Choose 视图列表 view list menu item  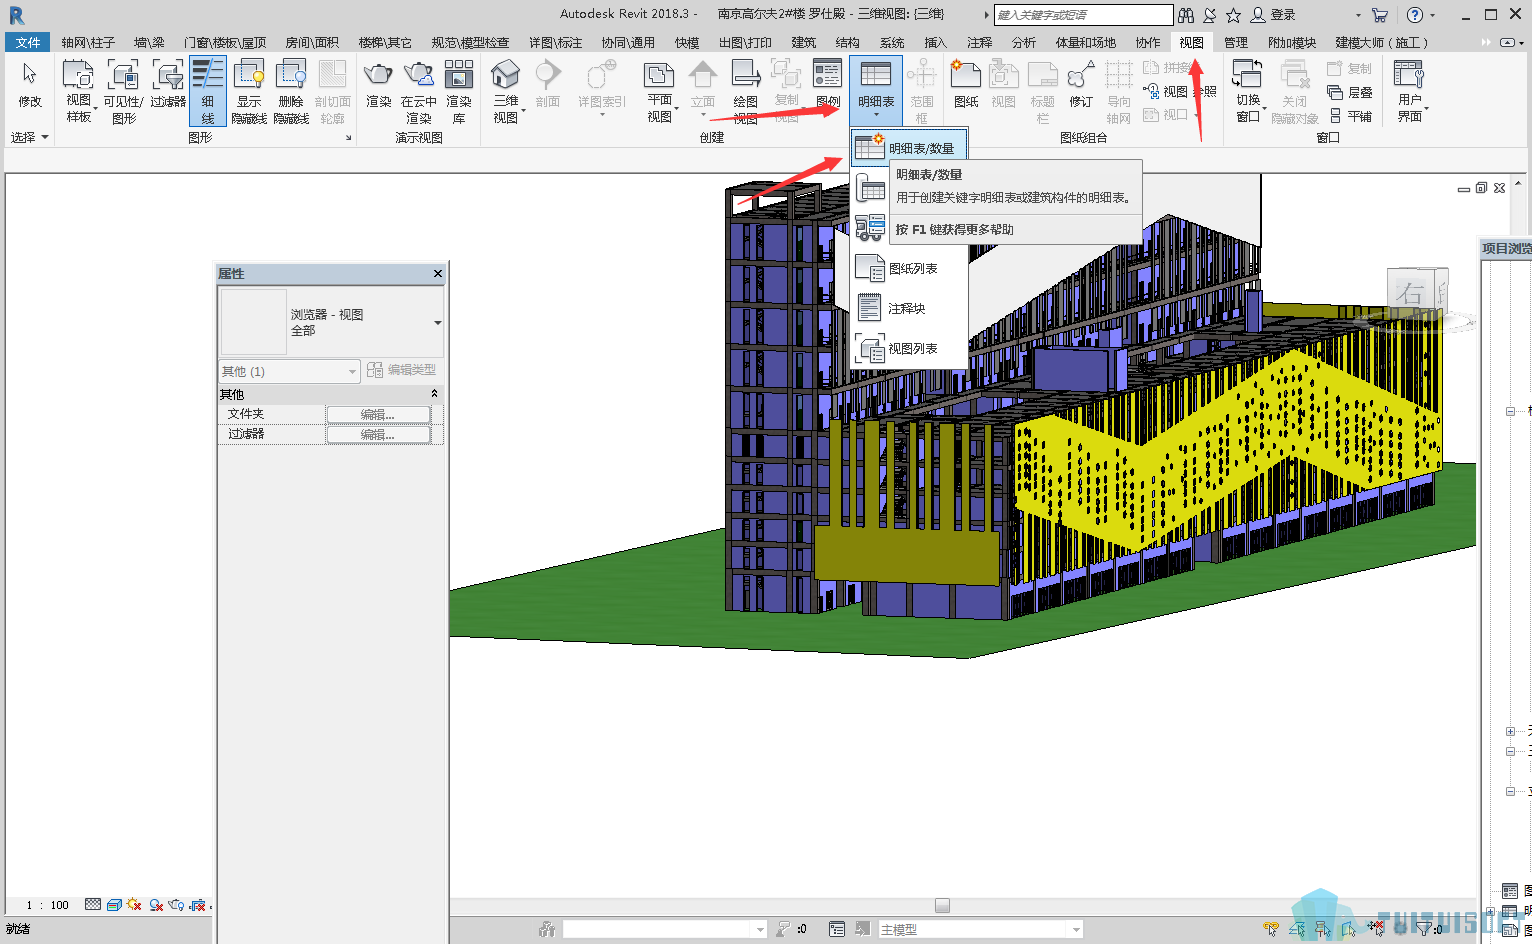909,348
